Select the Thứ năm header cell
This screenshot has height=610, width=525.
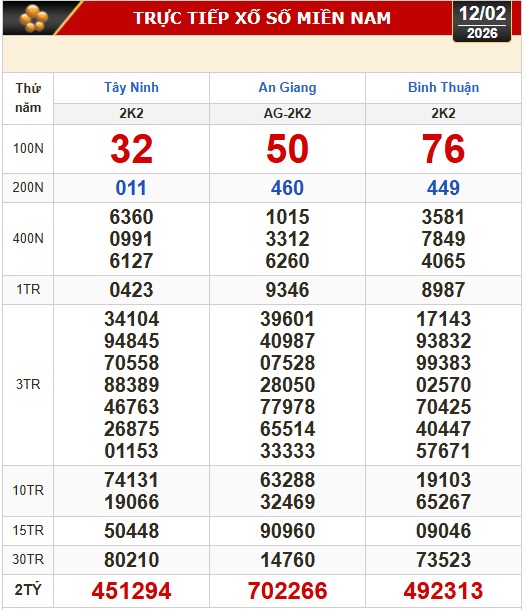click(x=28, y=98)
